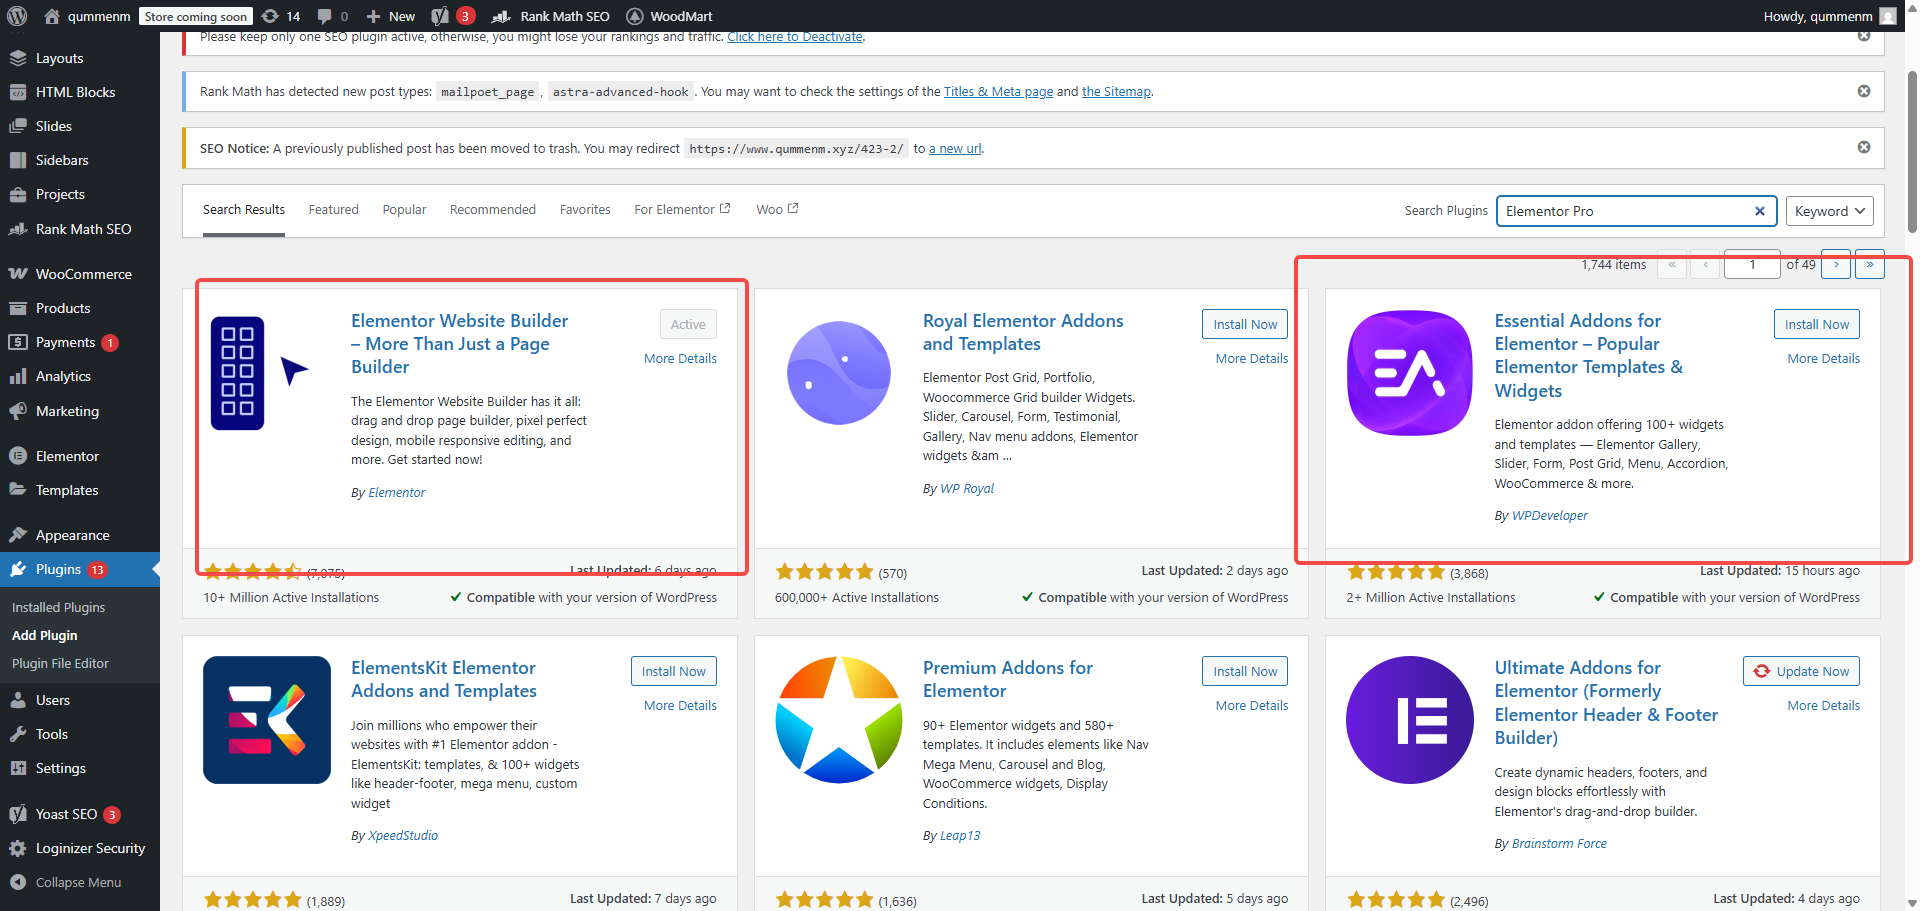The width and height of the screenshot is (1920, 911).
Task: Click the Loginizer Security gear icon
Action: (x=18, y=848)
